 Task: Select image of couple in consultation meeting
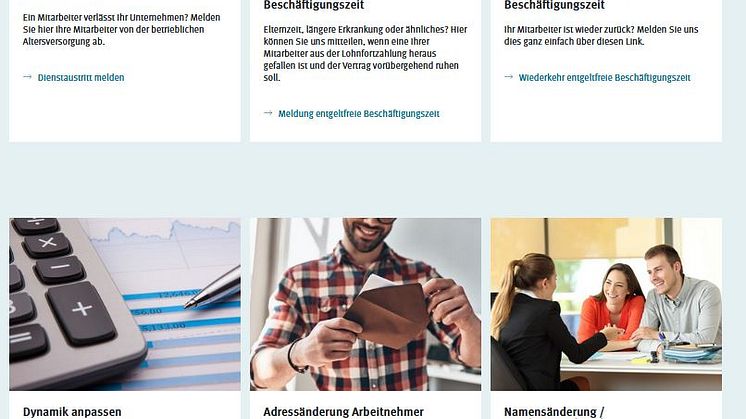tap(606, 304)
